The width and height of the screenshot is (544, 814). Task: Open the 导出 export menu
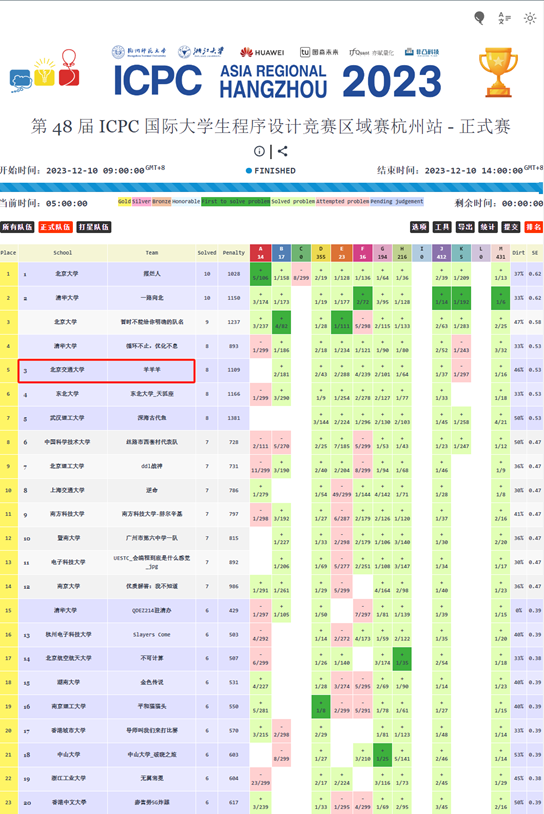pyautogui.click(x=465, y=227)
